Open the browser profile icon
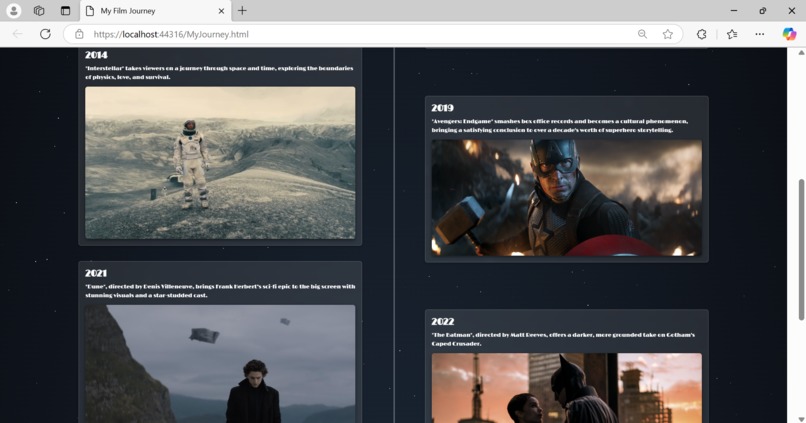 (x=13, y=10)
